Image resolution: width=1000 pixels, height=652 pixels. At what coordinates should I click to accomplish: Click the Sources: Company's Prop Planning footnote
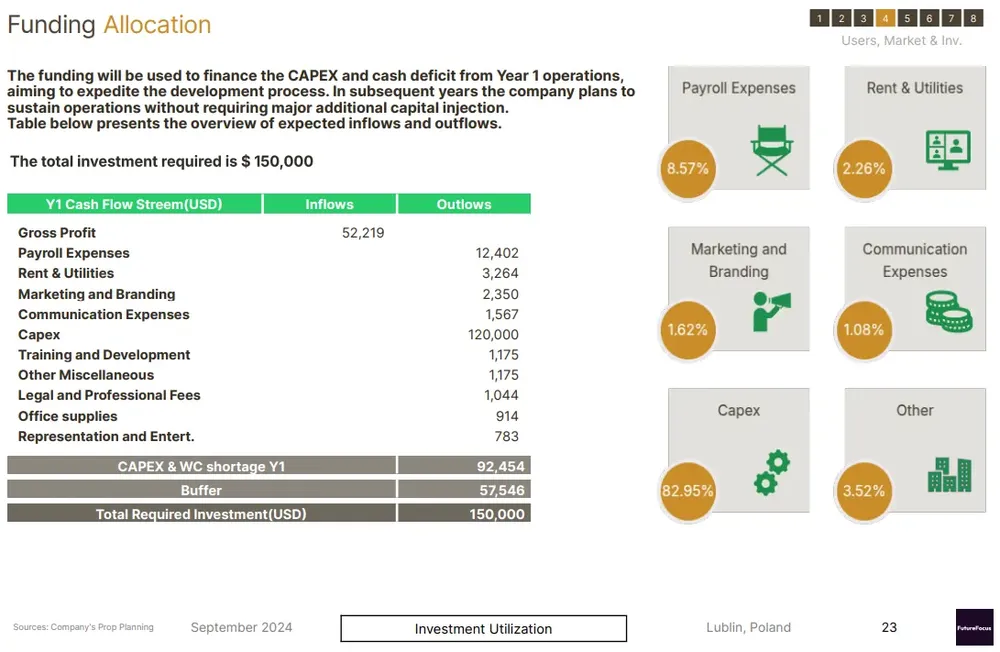point(83,627)
